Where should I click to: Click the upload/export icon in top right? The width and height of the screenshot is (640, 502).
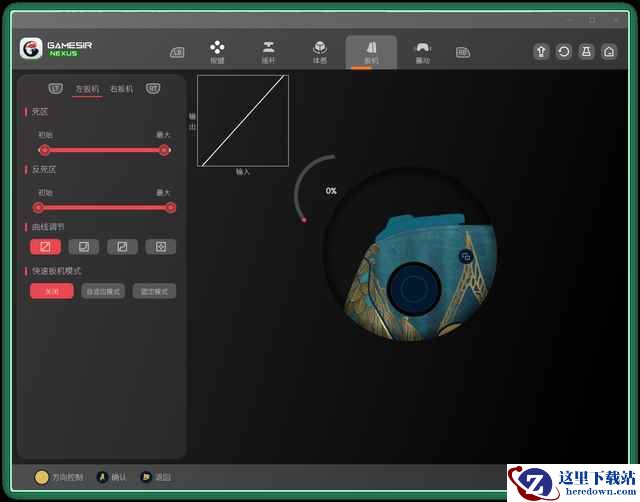coord(542,52)
